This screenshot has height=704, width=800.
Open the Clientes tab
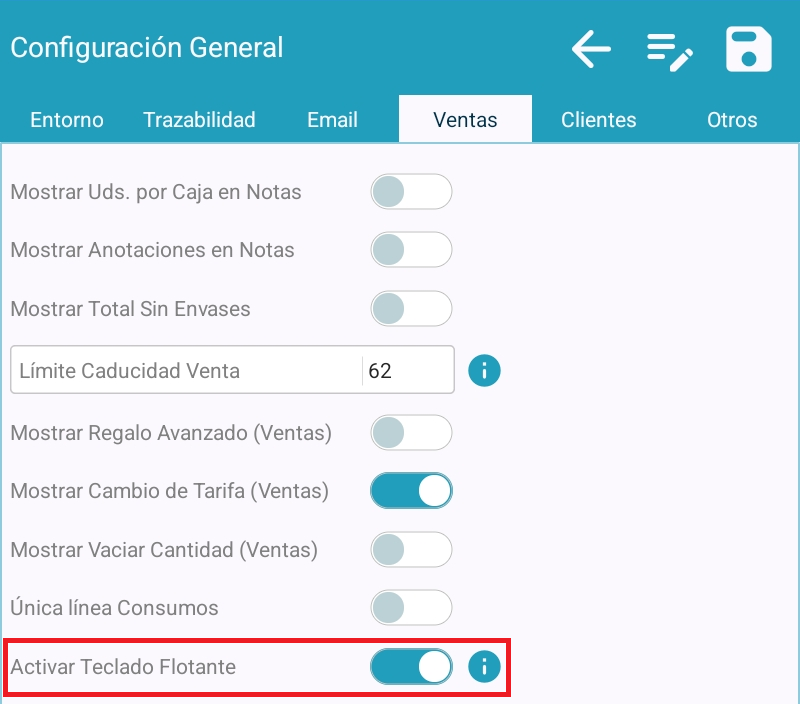tap(598, 120)
